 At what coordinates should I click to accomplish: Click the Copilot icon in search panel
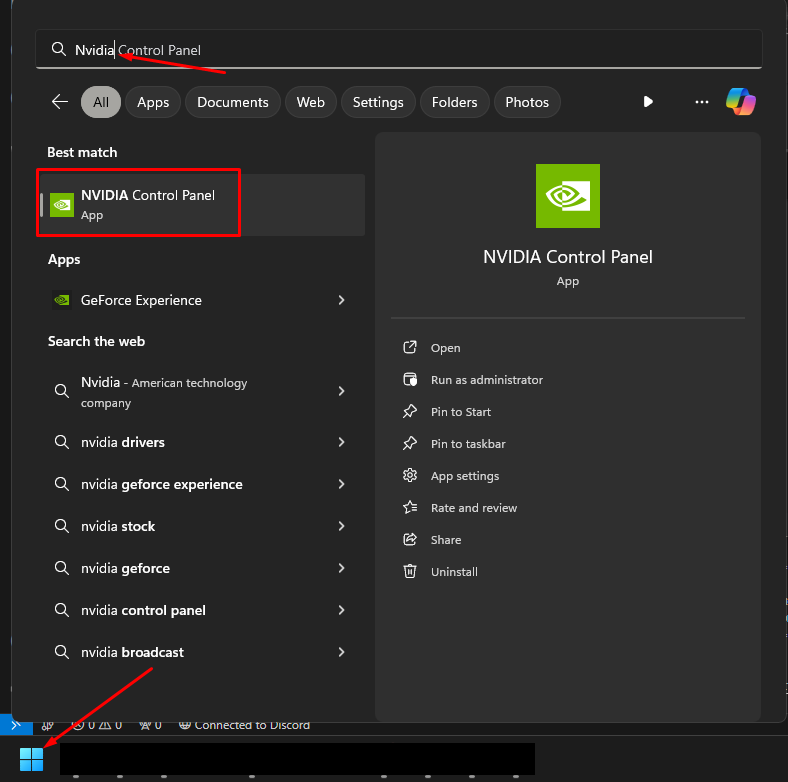point(740,102)
